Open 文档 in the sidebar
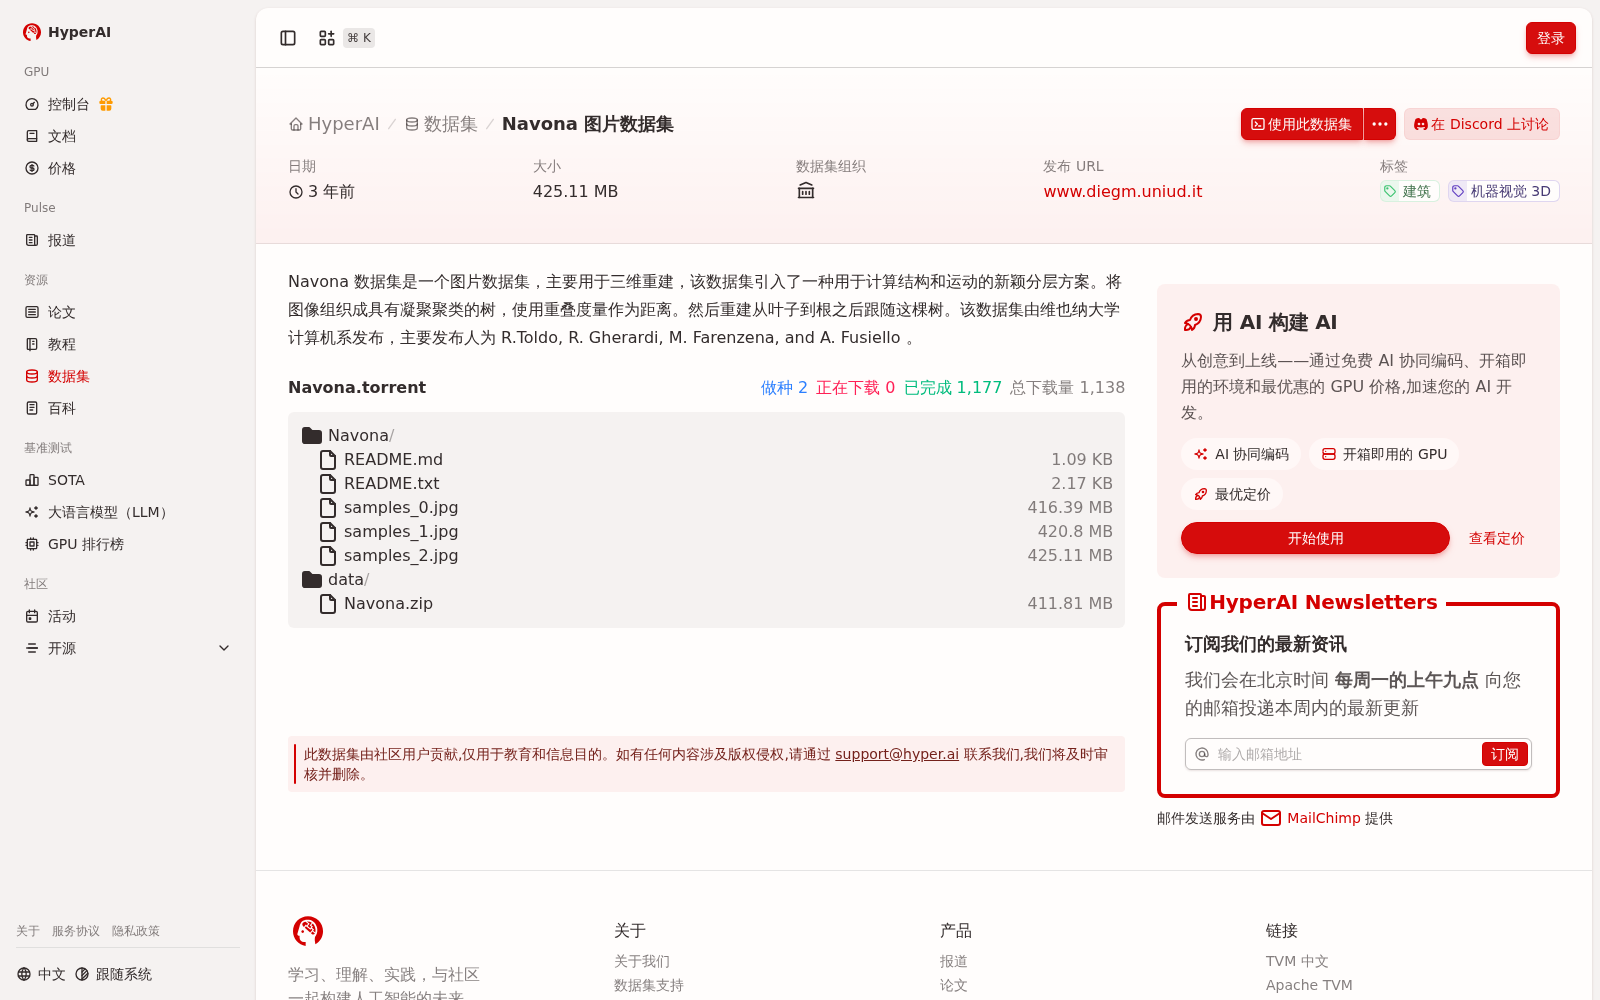The height and width of the screenshot is (1000, 1600). pos(62,136)
